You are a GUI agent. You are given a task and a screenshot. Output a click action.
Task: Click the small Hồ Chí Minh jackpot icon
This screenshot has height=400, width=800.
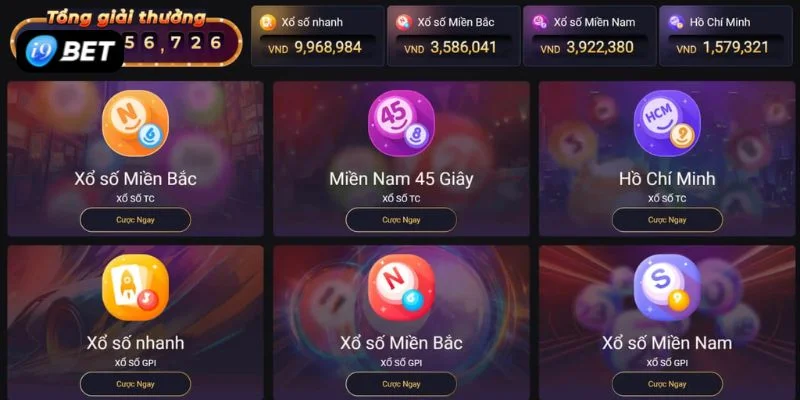[677, 22]
